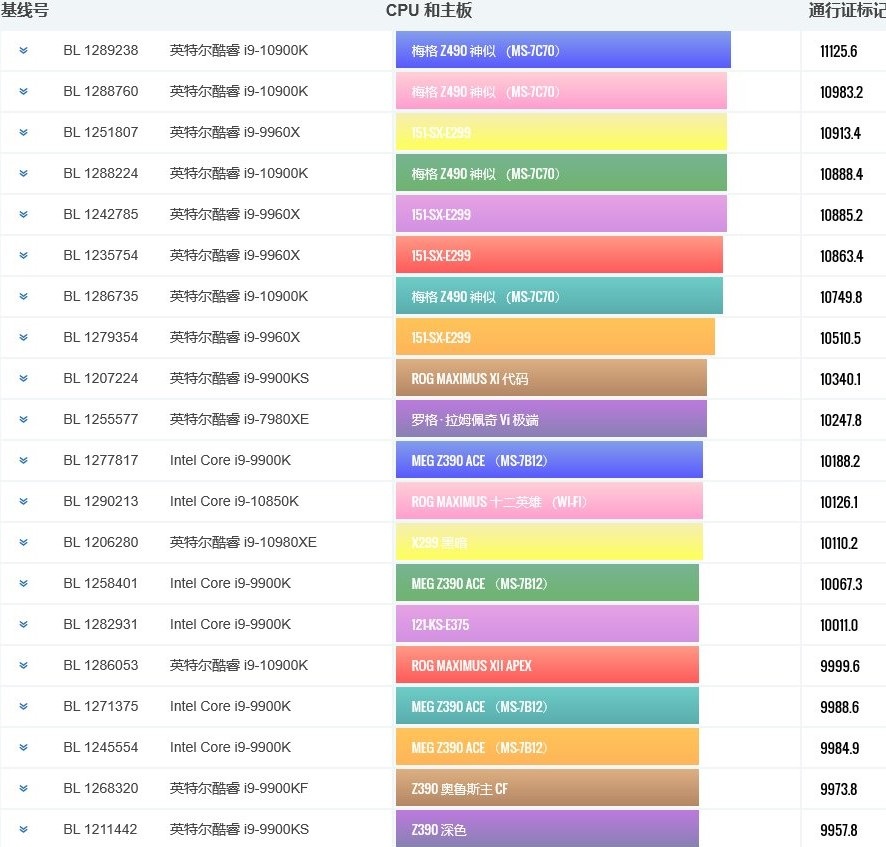Expand the BL 1288224 row chevron
The width and height of the screenshot is (886, 847).
tap(23, 173)
